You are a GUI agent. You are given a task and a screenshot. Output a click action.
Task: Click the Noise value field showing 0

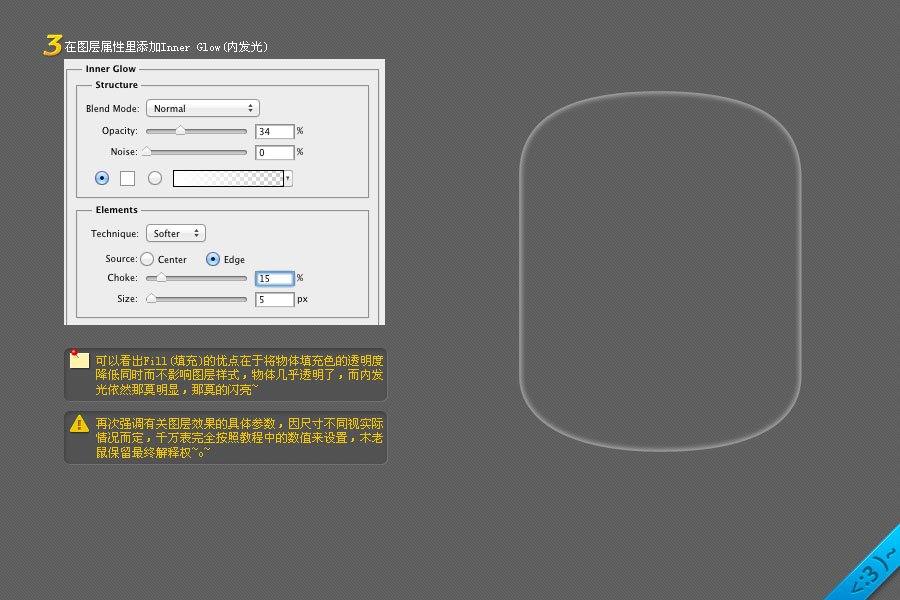pyautogui.click(x=274, y=153)
